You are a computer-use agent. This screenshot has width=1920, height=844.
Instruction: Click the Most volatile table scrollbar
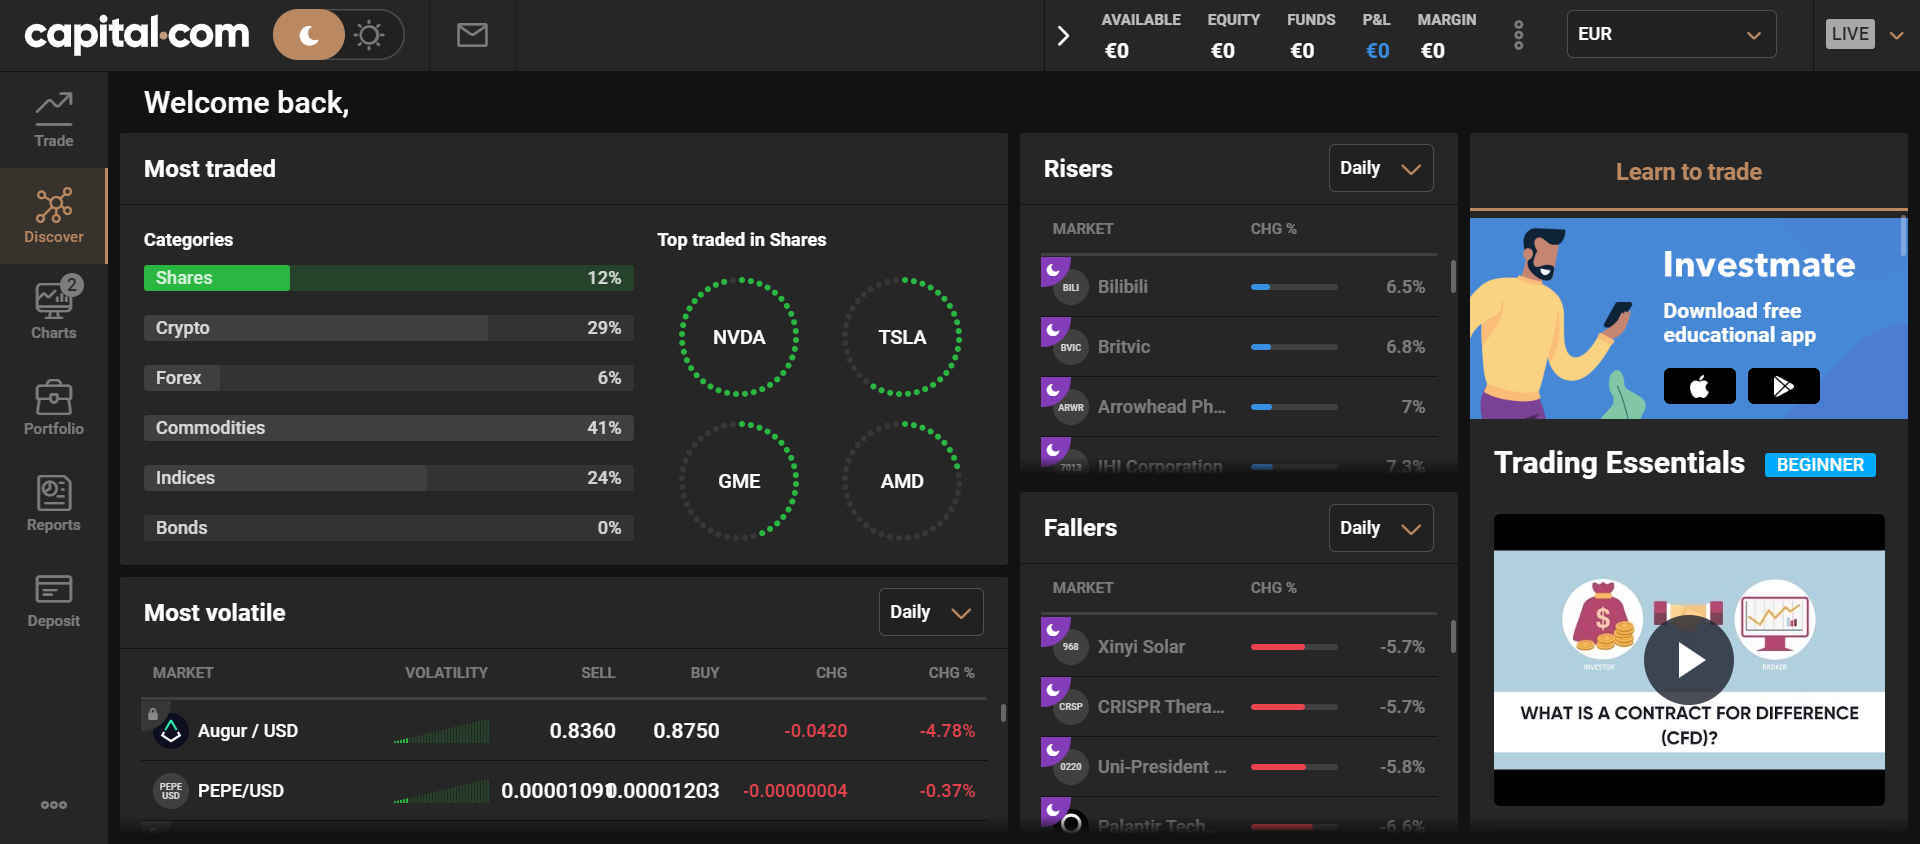tap(1003, 713)
